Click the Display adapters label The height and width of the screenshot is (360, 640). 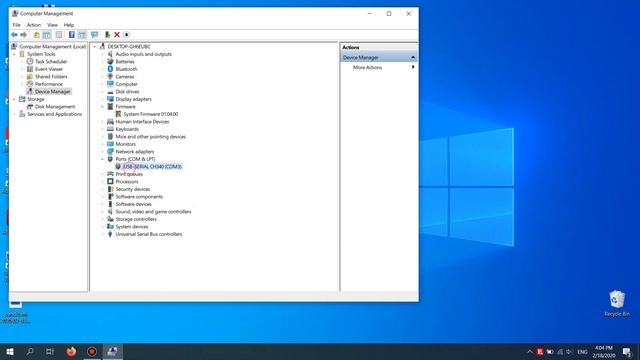[x=133, y=99]
